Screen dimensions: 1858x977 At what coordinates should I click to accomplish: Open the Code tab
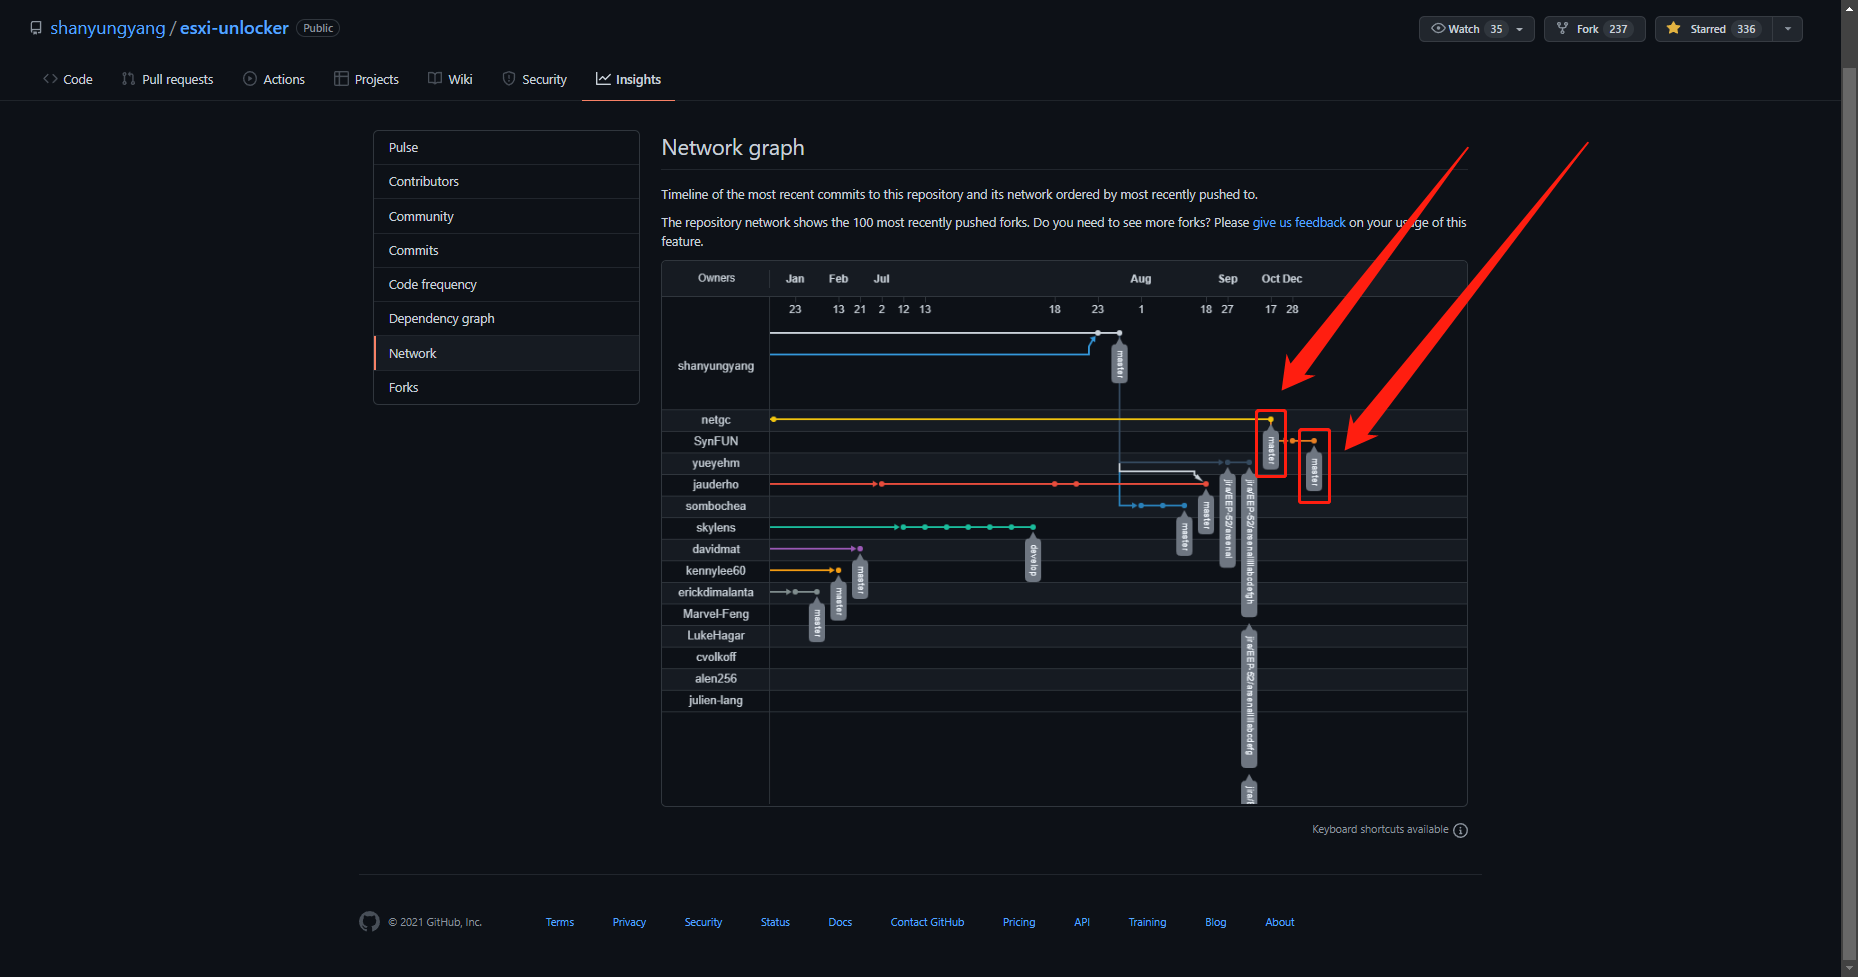pos(68,79)
